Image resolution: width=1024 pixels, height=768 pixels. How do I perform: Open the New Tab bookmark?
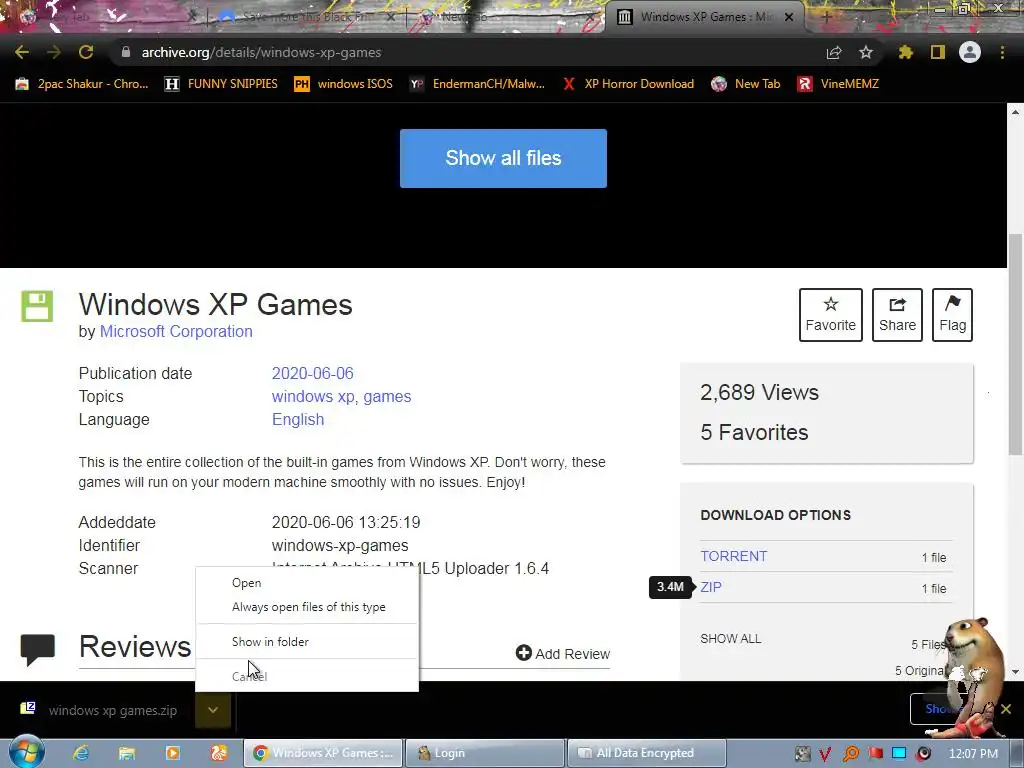[746, 84]
